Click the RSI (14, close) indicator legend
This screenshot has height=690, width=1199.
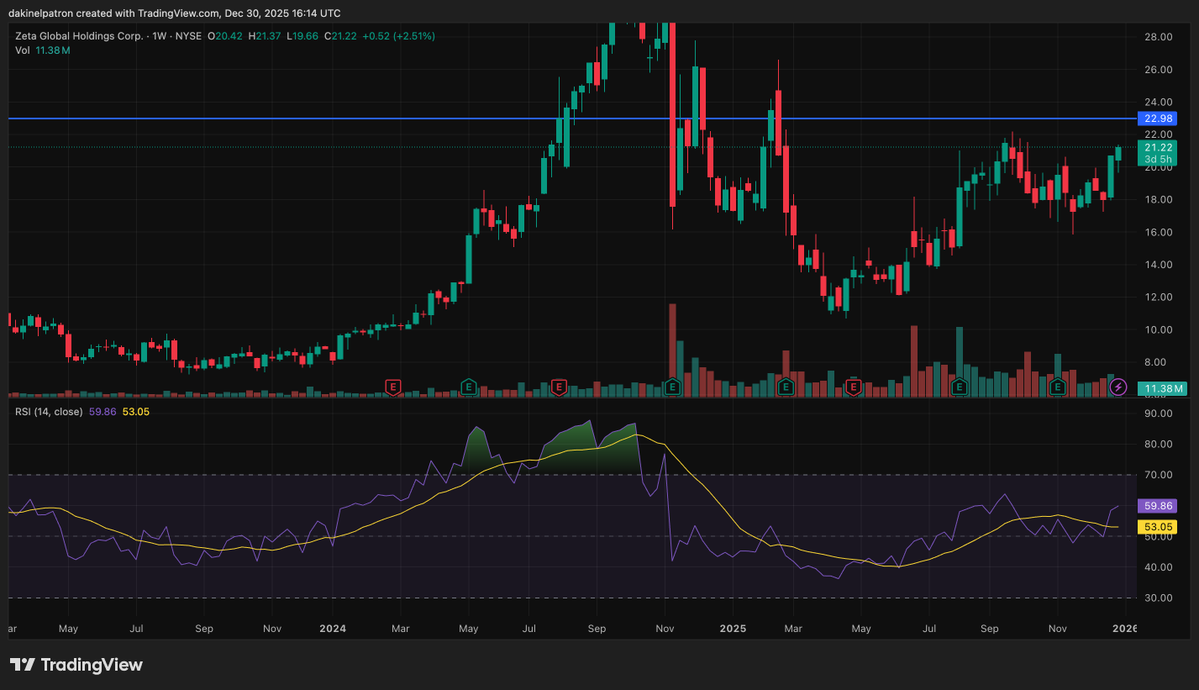click(x=49, y=412)
